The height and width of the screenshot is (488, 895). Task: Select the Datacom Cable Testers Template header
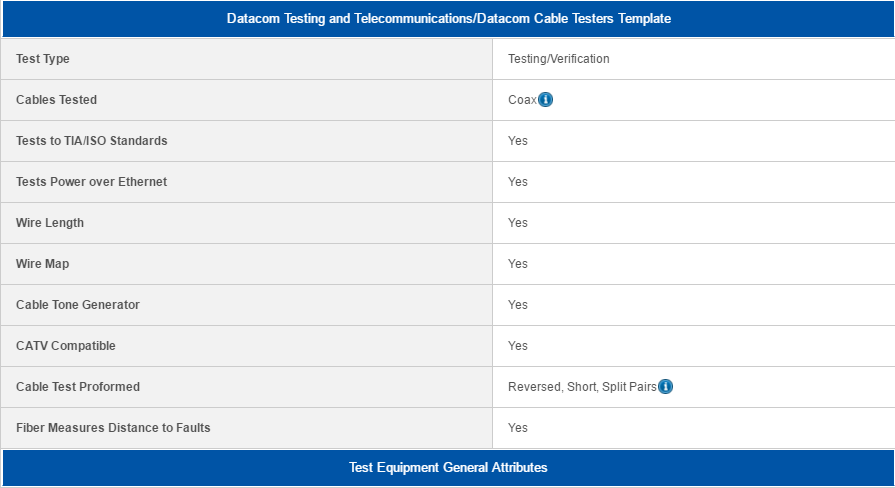pos(449,19)
